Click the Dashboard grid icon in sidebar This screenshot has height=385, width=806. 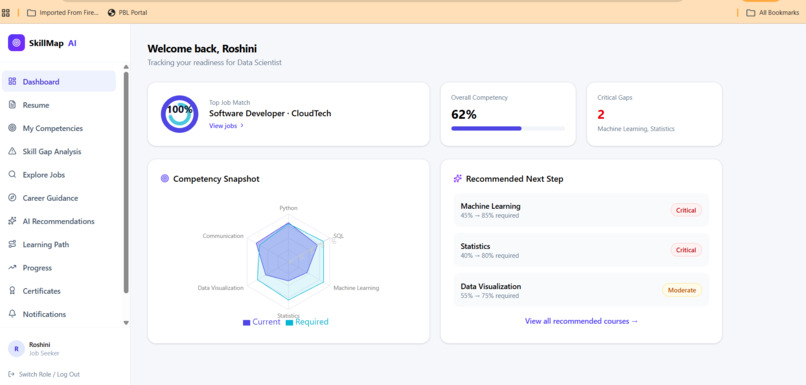click(x=12, y=81)
